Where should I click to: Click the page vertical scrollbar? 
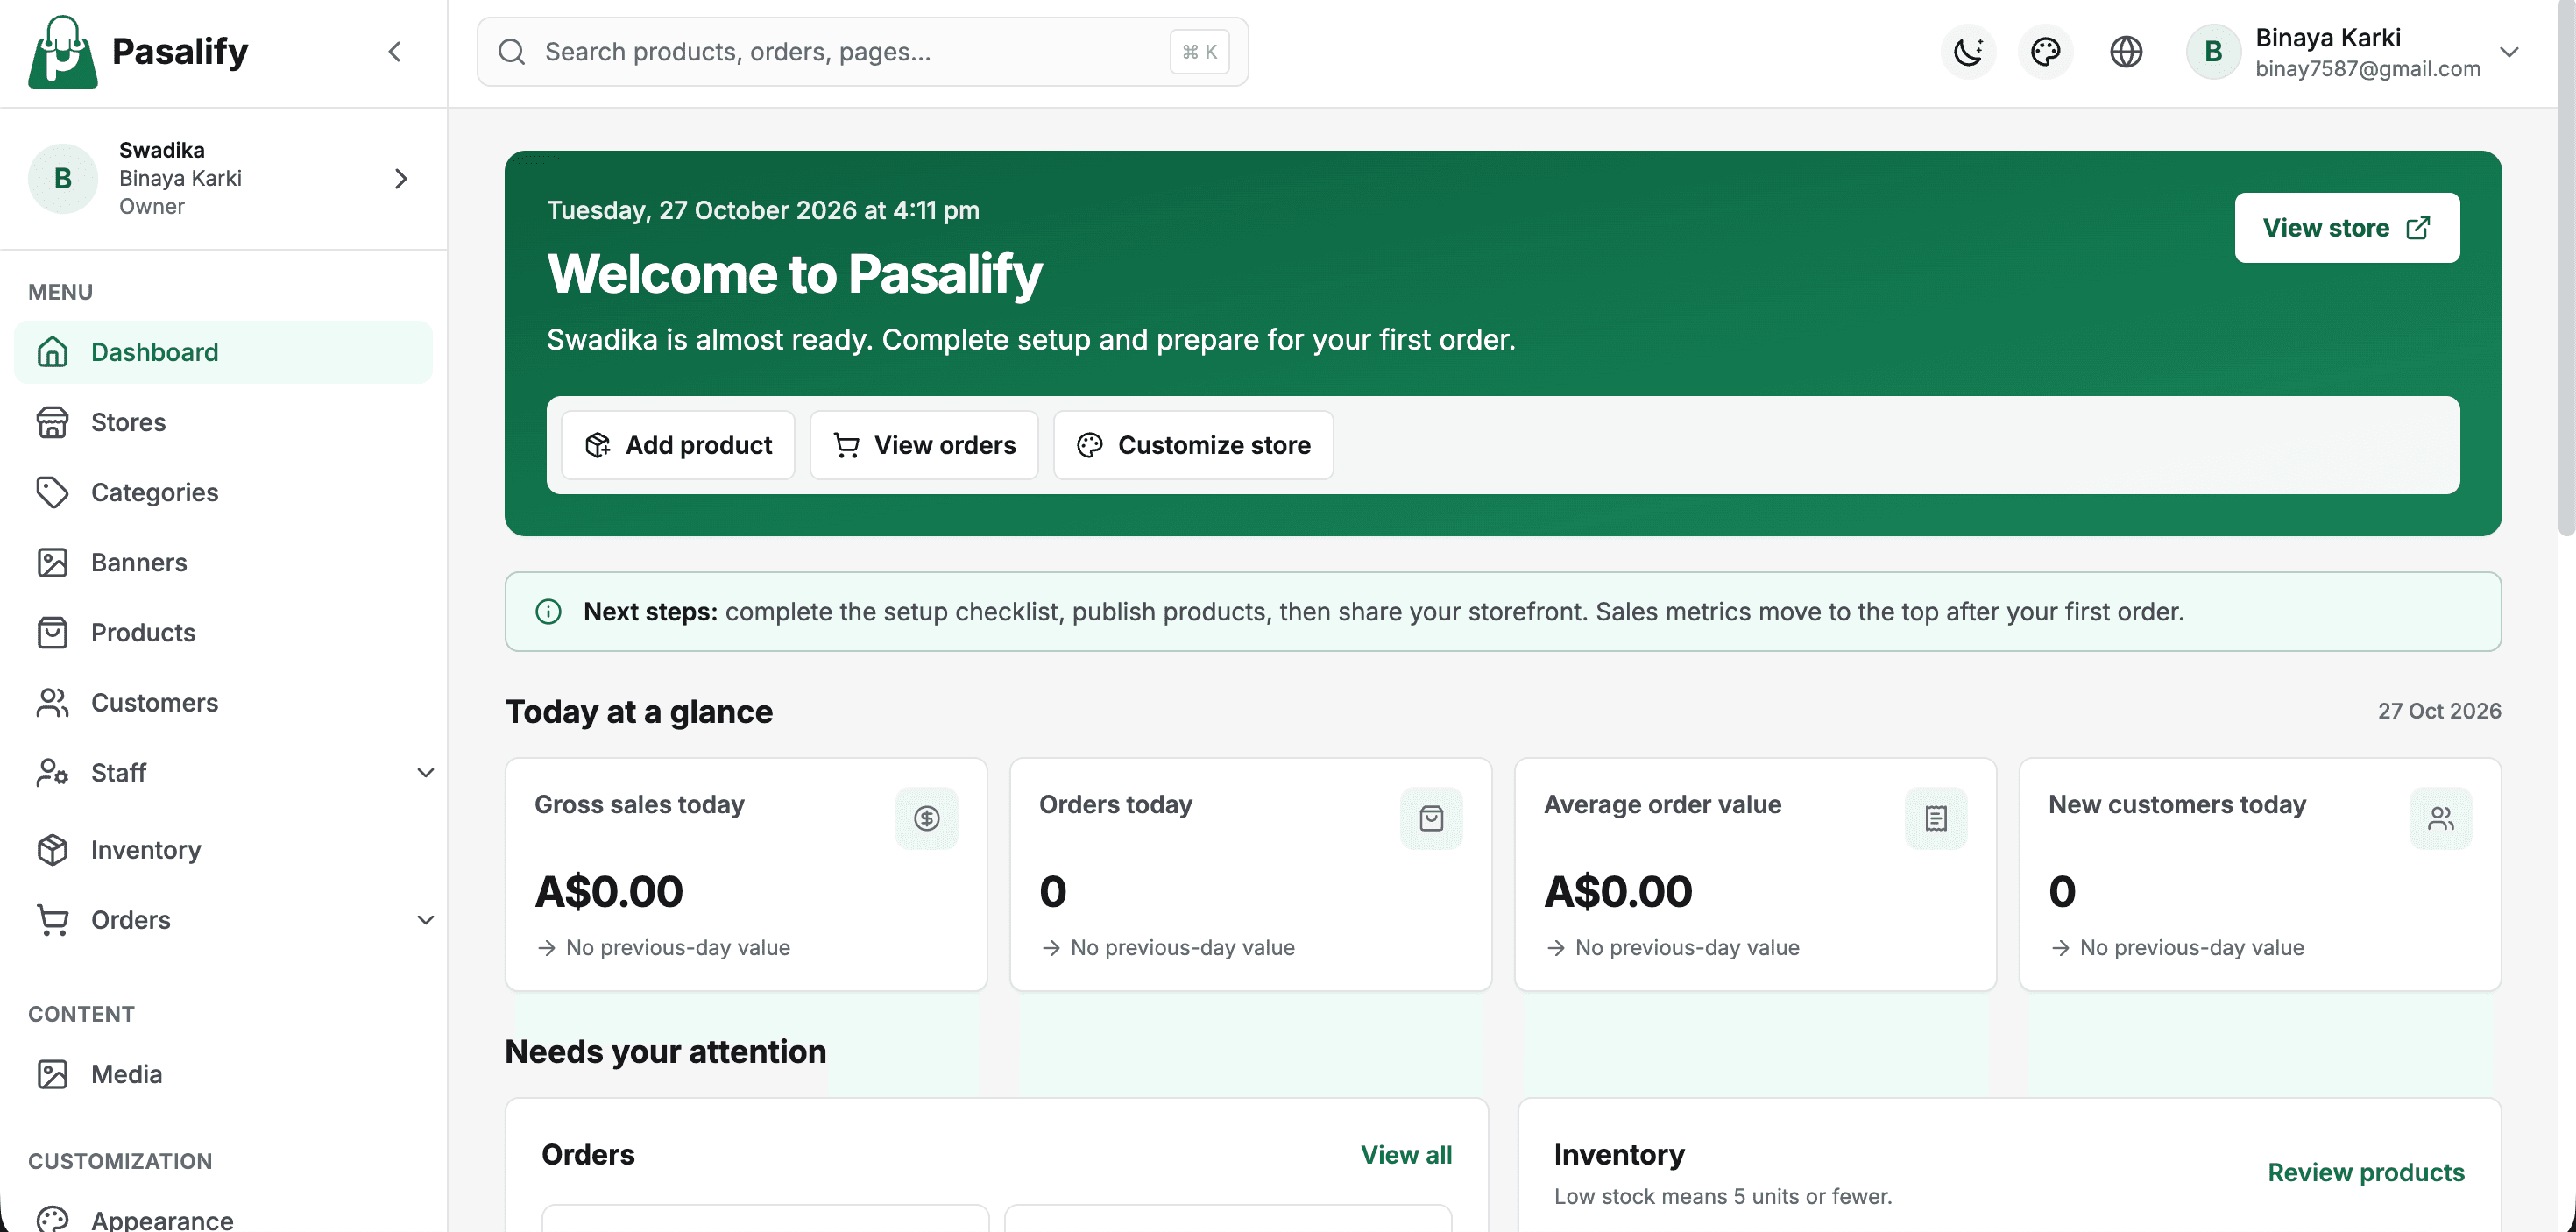point(2567,270)
